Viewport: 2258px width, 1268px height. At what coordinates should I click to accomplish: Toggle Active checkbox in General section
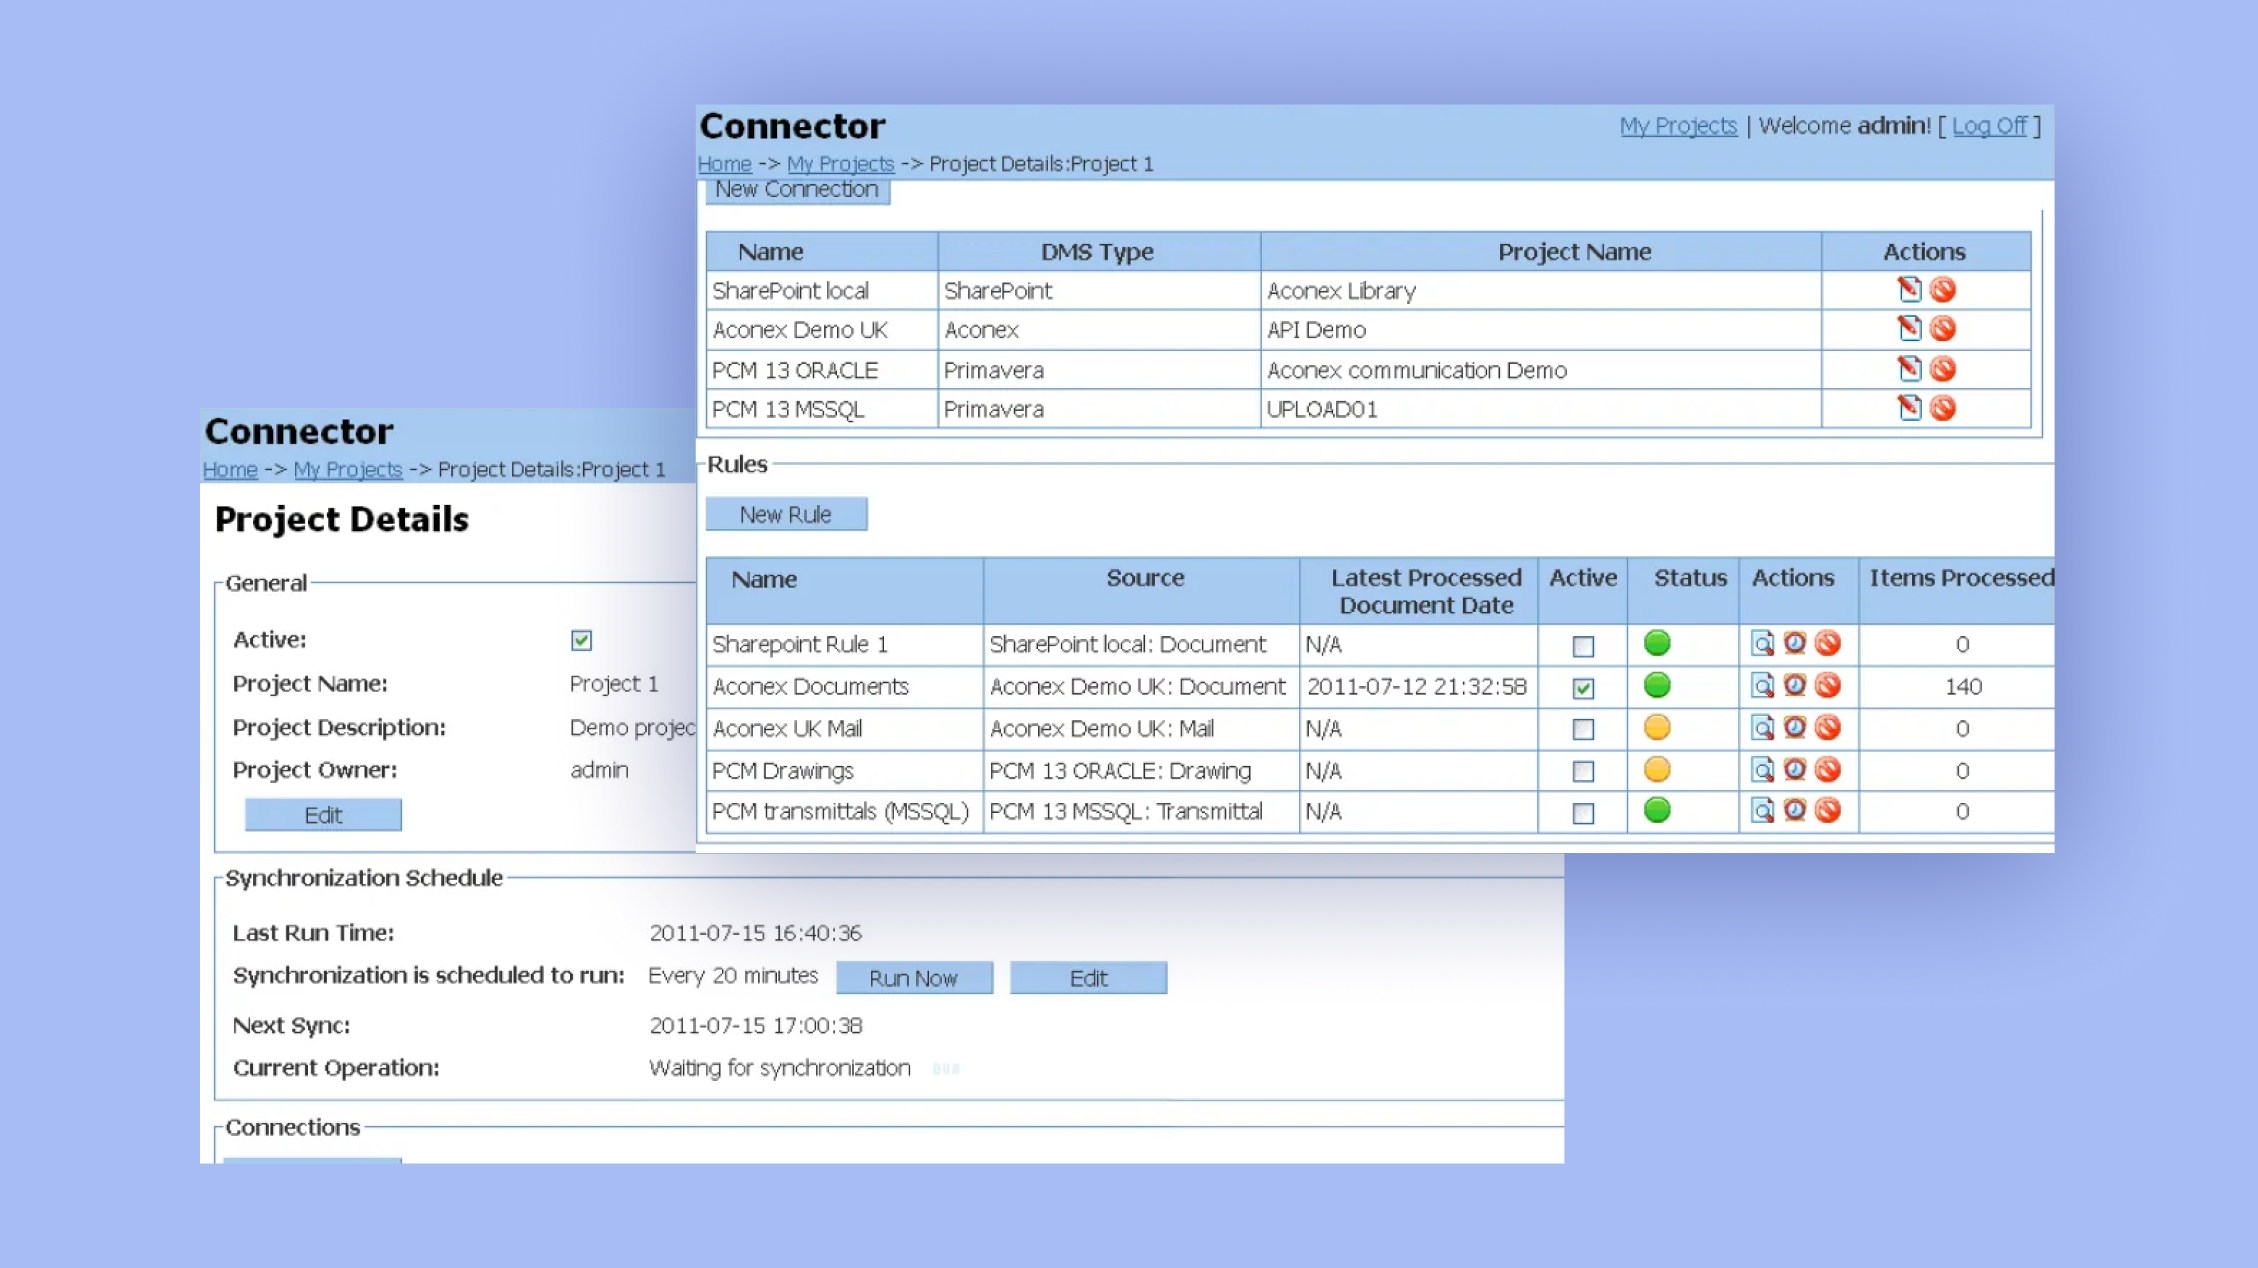[x=581, y=640]
